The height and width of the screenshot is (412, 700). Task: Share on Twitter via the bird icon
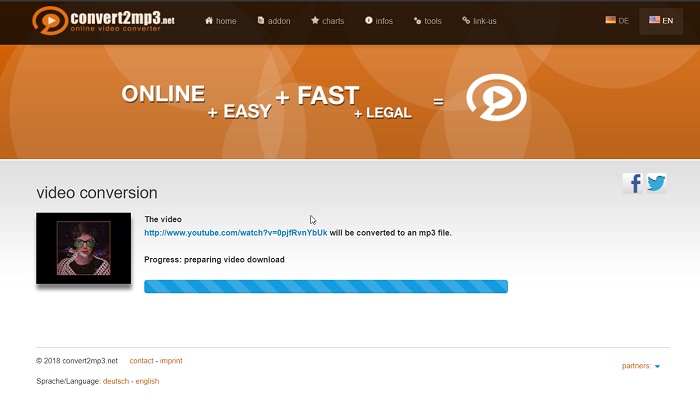656,183
